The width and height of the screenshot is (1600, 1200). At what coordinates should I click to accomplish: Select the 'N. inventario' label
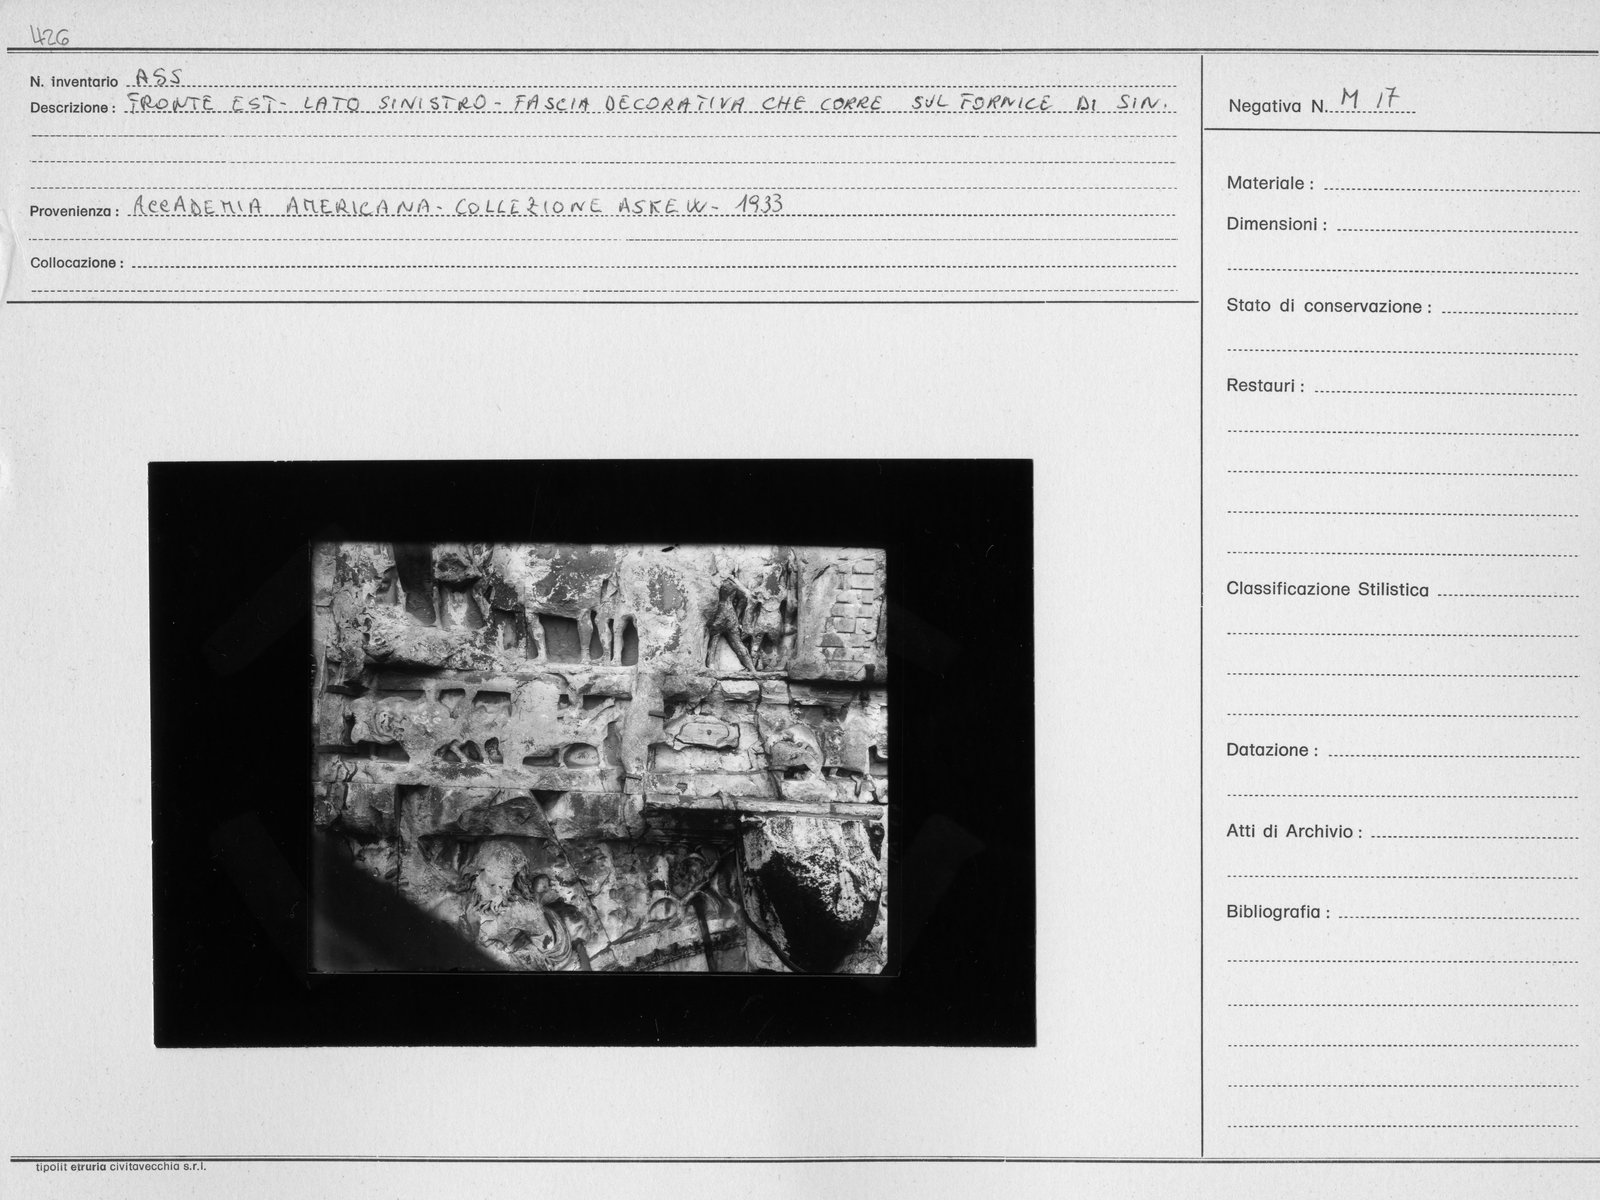point(75,82)
